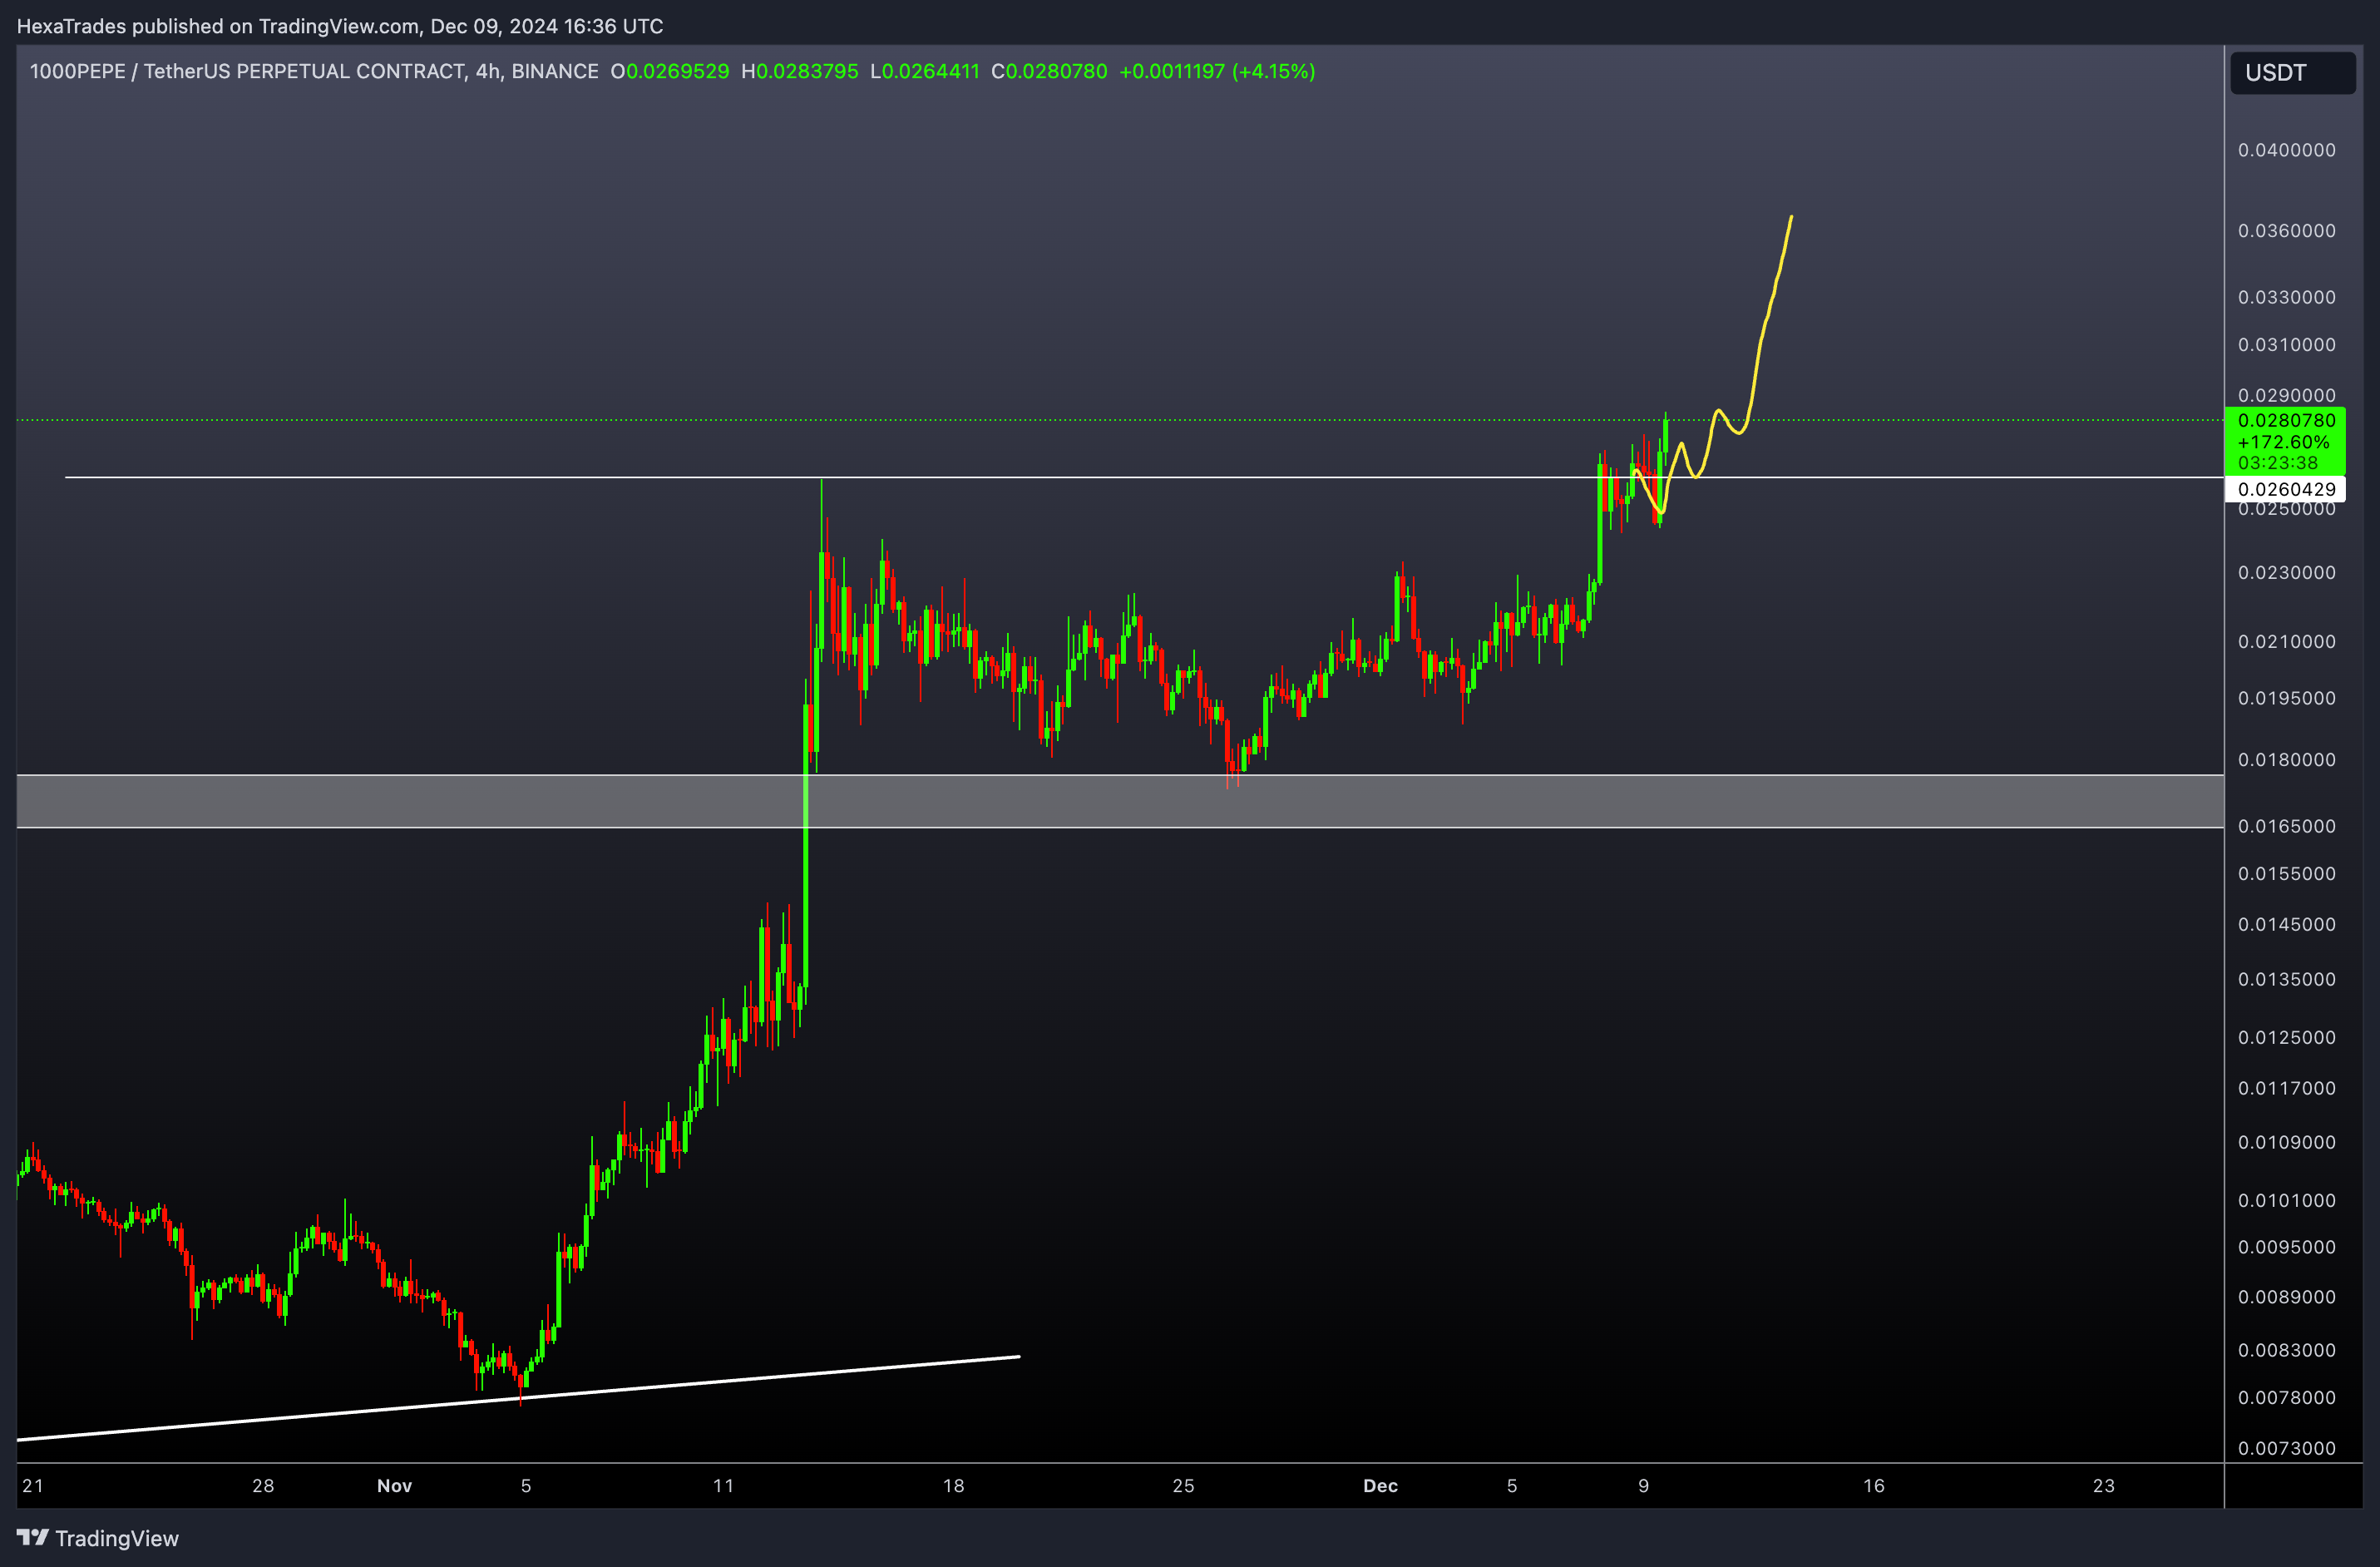Click price axis value 0.0195000

tap(2287, 698)
